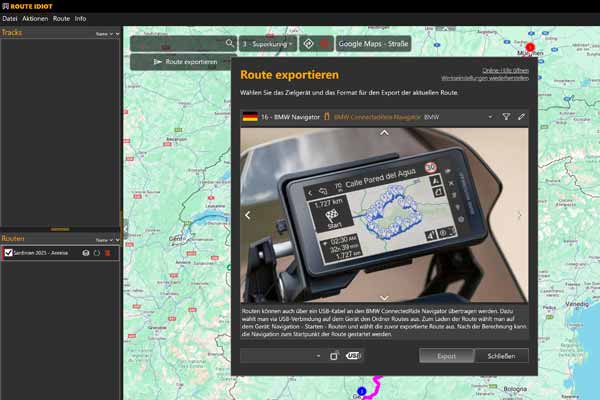Open the Tracks sort Name dropdown
Viewport: 600px width, 400px height.
click(x=104, y=34)
